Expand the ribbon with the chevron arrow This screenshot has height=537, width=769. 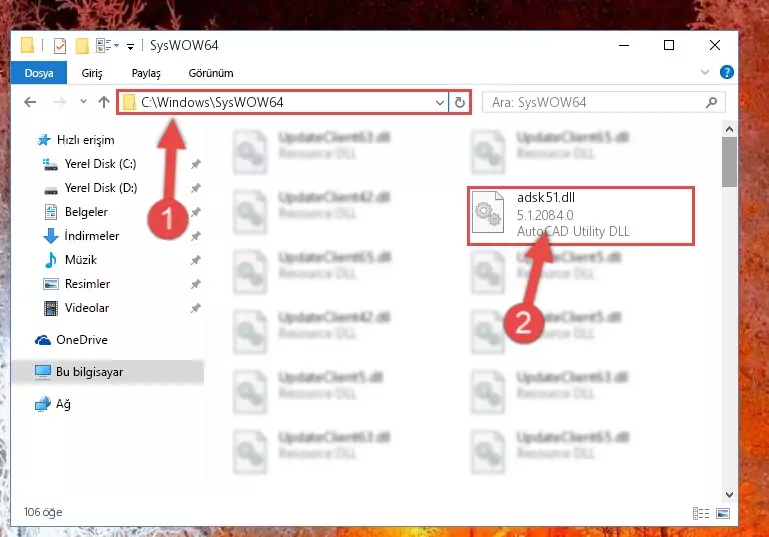click(x=705, y=73)
